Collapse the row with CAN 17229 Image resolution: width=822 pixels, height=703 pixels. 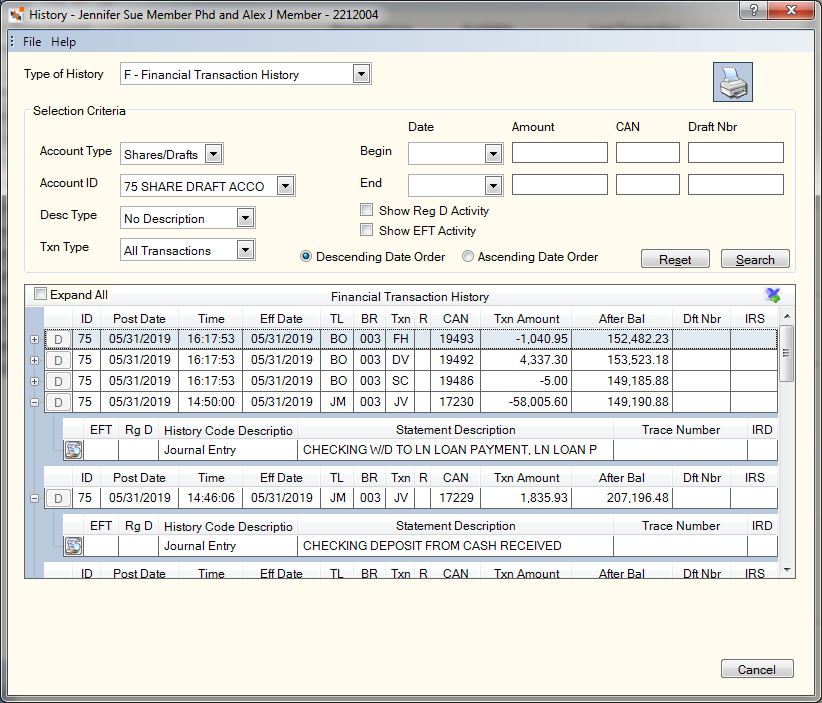click(x=35, y=498)
